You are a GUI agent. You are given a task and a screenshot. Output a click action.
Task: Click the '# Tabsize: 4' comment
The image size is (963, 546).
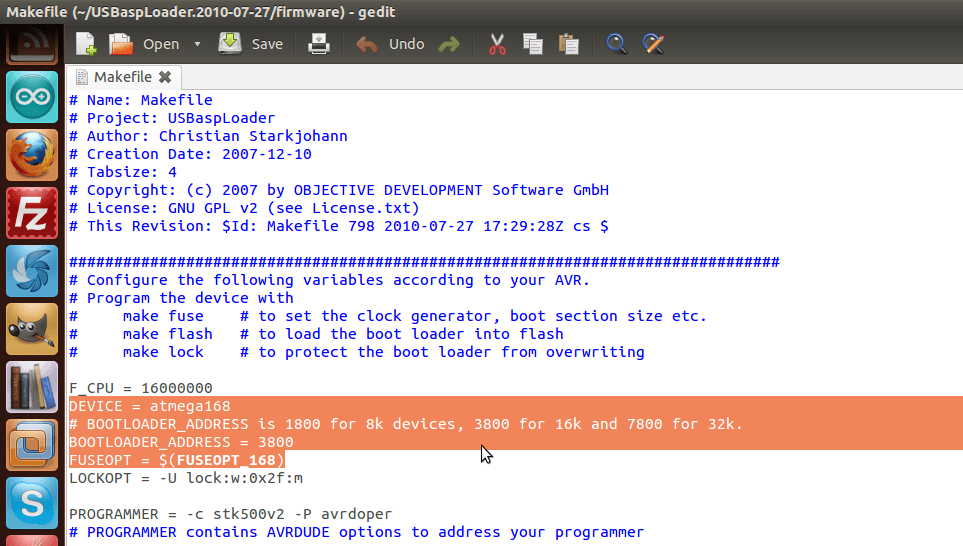click(123, 172)
